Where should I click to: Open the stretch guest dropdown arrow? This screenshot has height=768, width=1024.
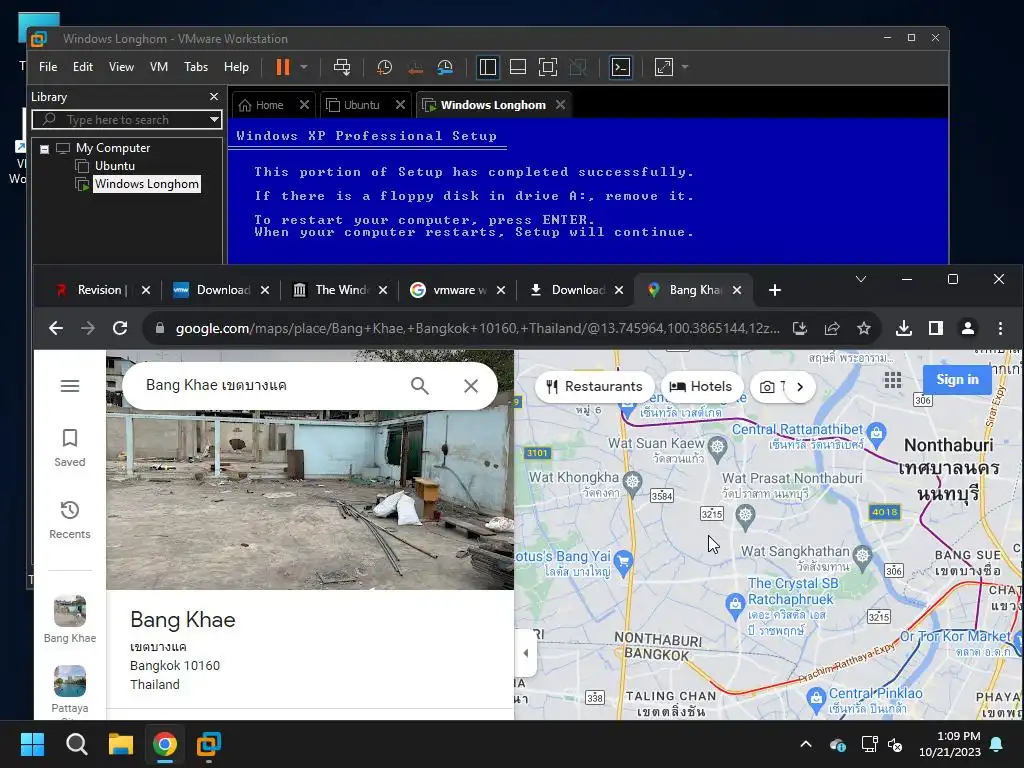(x=684, y=67)
